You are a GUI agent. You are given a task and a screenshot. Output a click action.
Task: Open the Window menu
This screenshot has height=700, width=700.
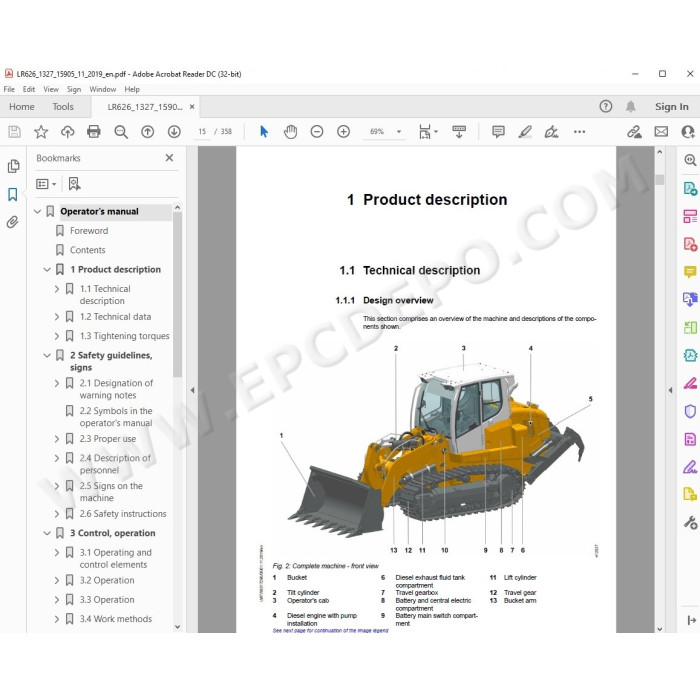click(103, 89)
